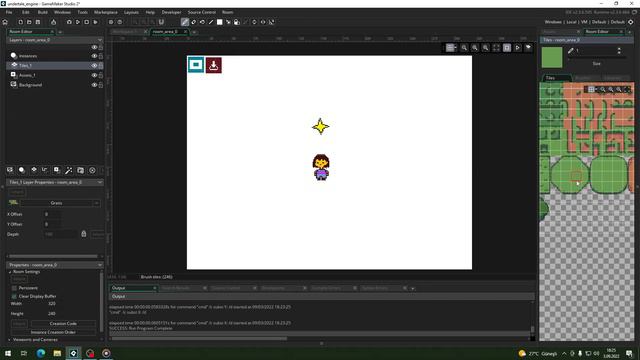Zoom in on tile palette
This screenshot has width=640, height=360.
click(619, 89)
